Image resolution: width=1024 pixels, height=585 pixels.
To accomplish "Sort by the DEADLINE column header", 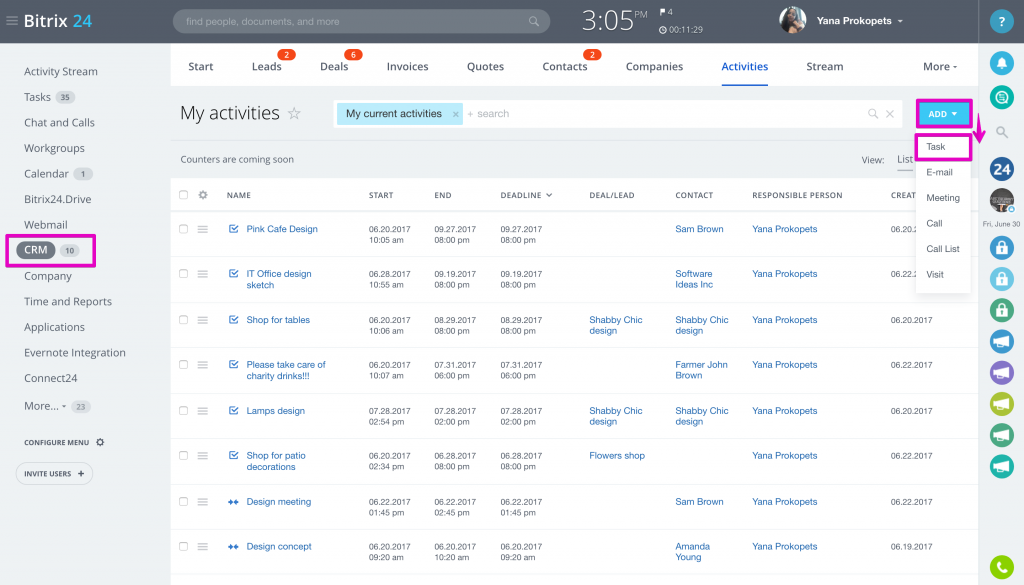I will (526, 195).
